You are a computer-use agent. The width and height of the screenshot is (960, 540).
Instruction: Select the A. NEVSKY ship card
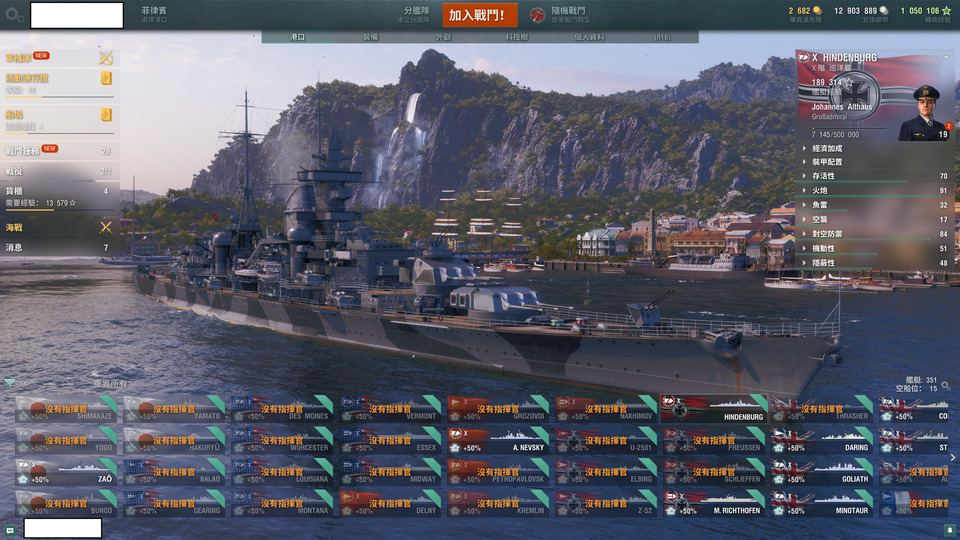tap(497, 441)
